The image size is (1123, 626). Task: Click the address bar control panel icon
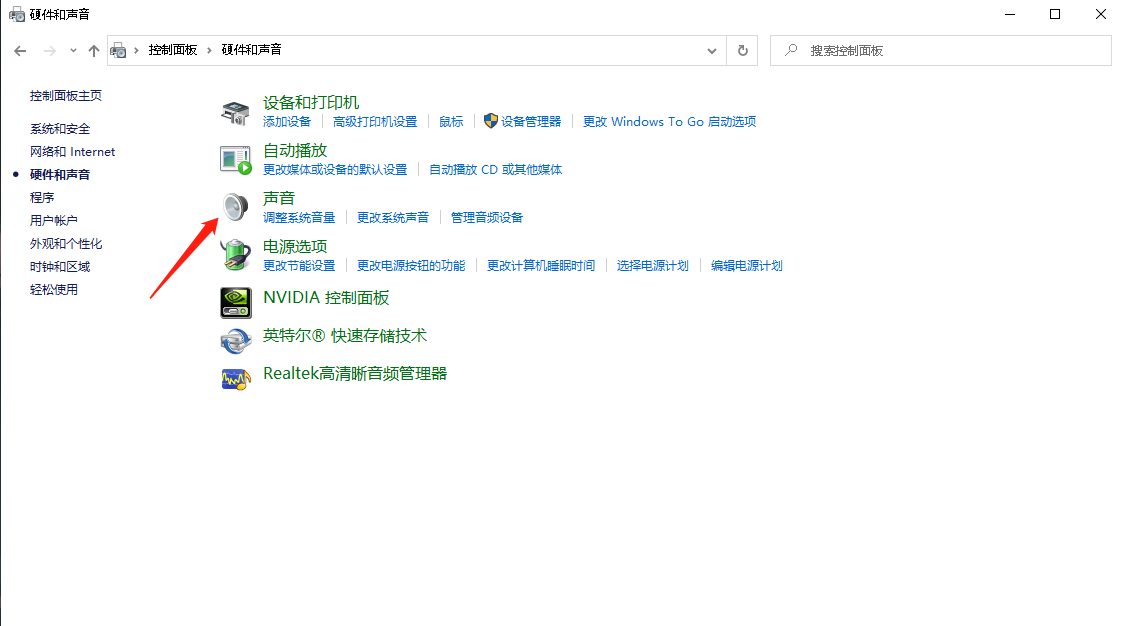click(x=118, y=51)
